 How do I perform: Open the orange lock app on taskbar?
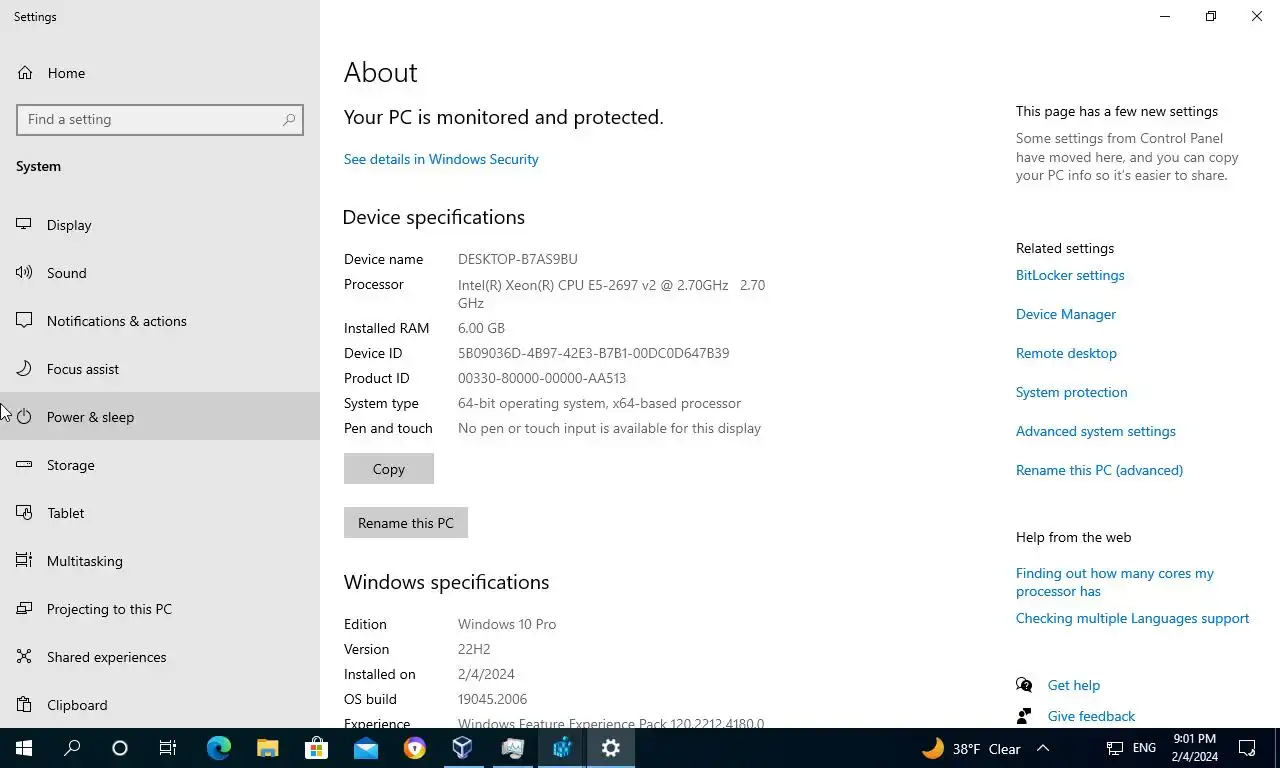pyautogui.click(x=414, y=748)
